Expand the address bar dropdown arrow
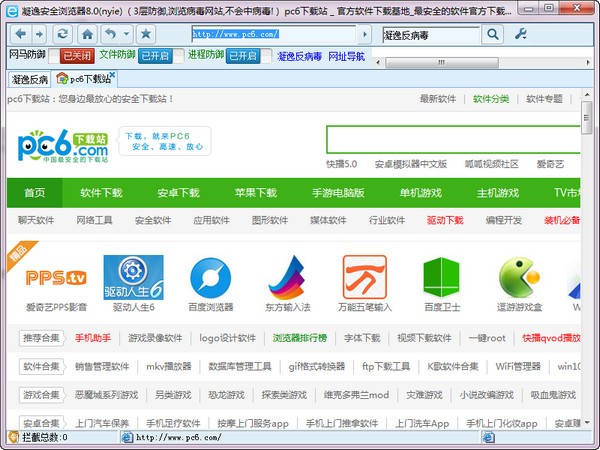This screenshot has width=600, height=450. [x=364, y=34]
